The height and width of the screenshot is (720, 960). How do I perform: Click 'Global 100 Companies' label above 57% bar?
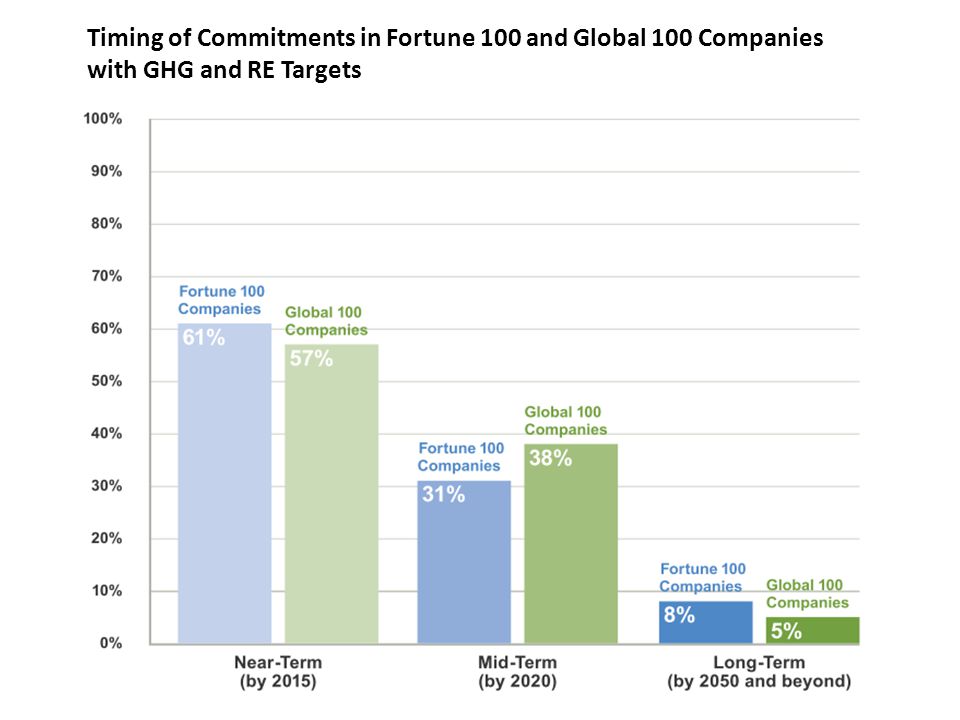(x=326, y=321)
